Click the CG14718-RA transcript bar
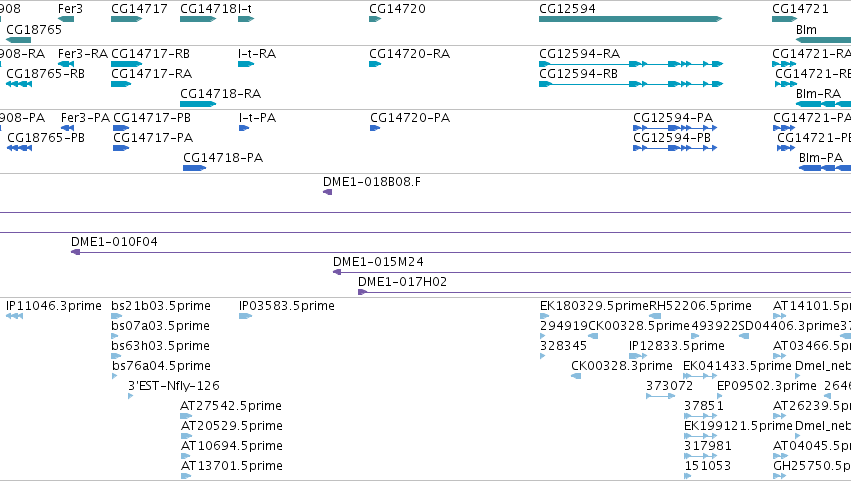 (x=198, y=104)
